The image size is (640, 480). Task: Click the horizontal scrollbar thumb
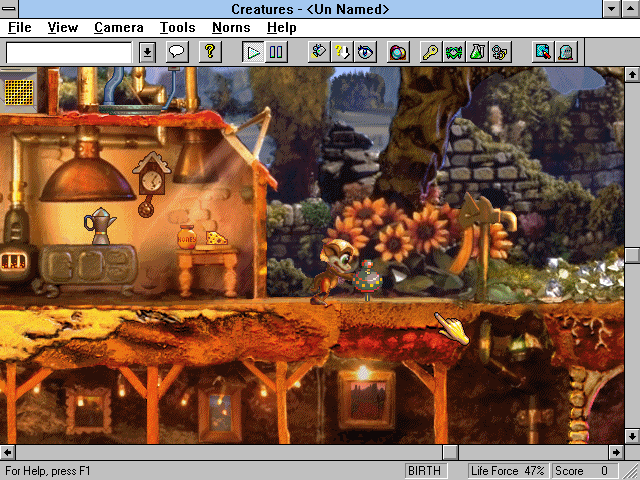(x=450, y=453)
